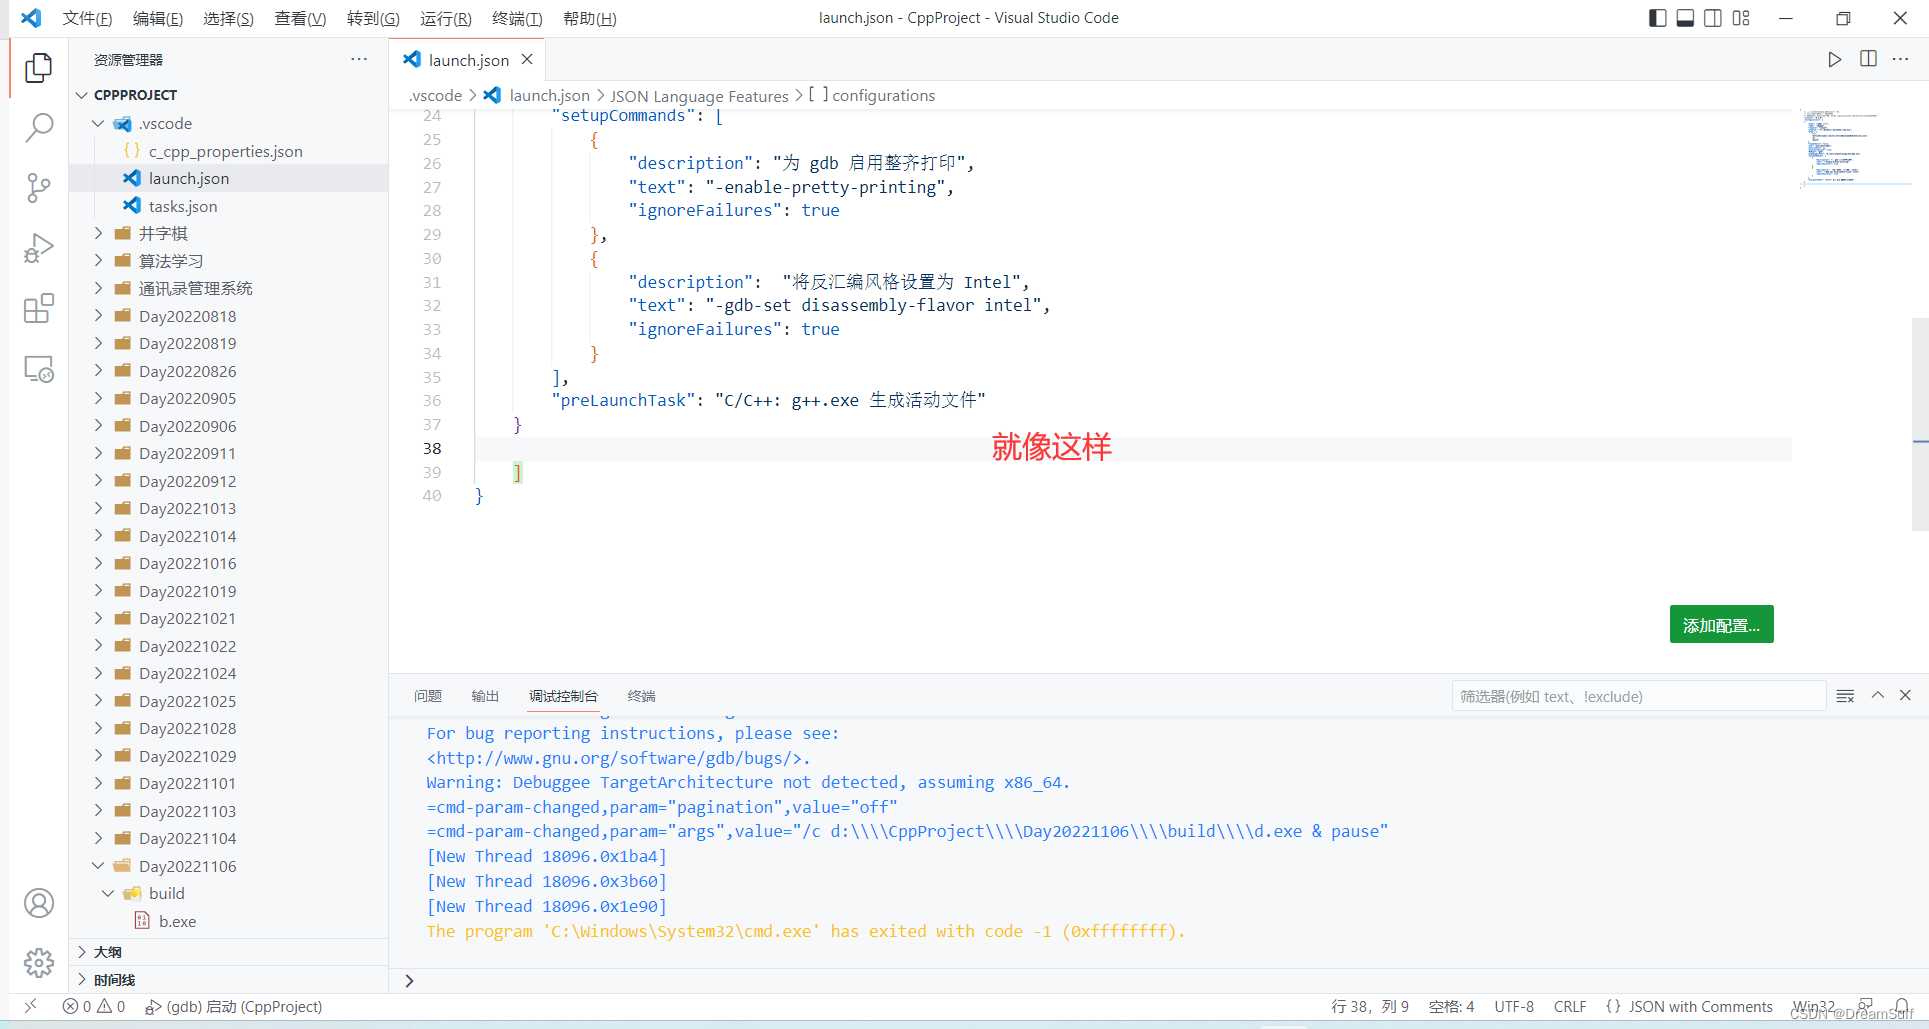Switch to the 问题 panel tab
Screen dimensions: 1929x1029
(428, 696)
